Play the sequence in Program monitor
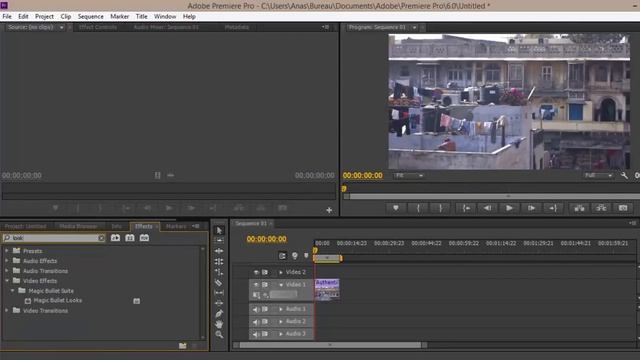This screenshot has width=640, height=360. [509, 208]
